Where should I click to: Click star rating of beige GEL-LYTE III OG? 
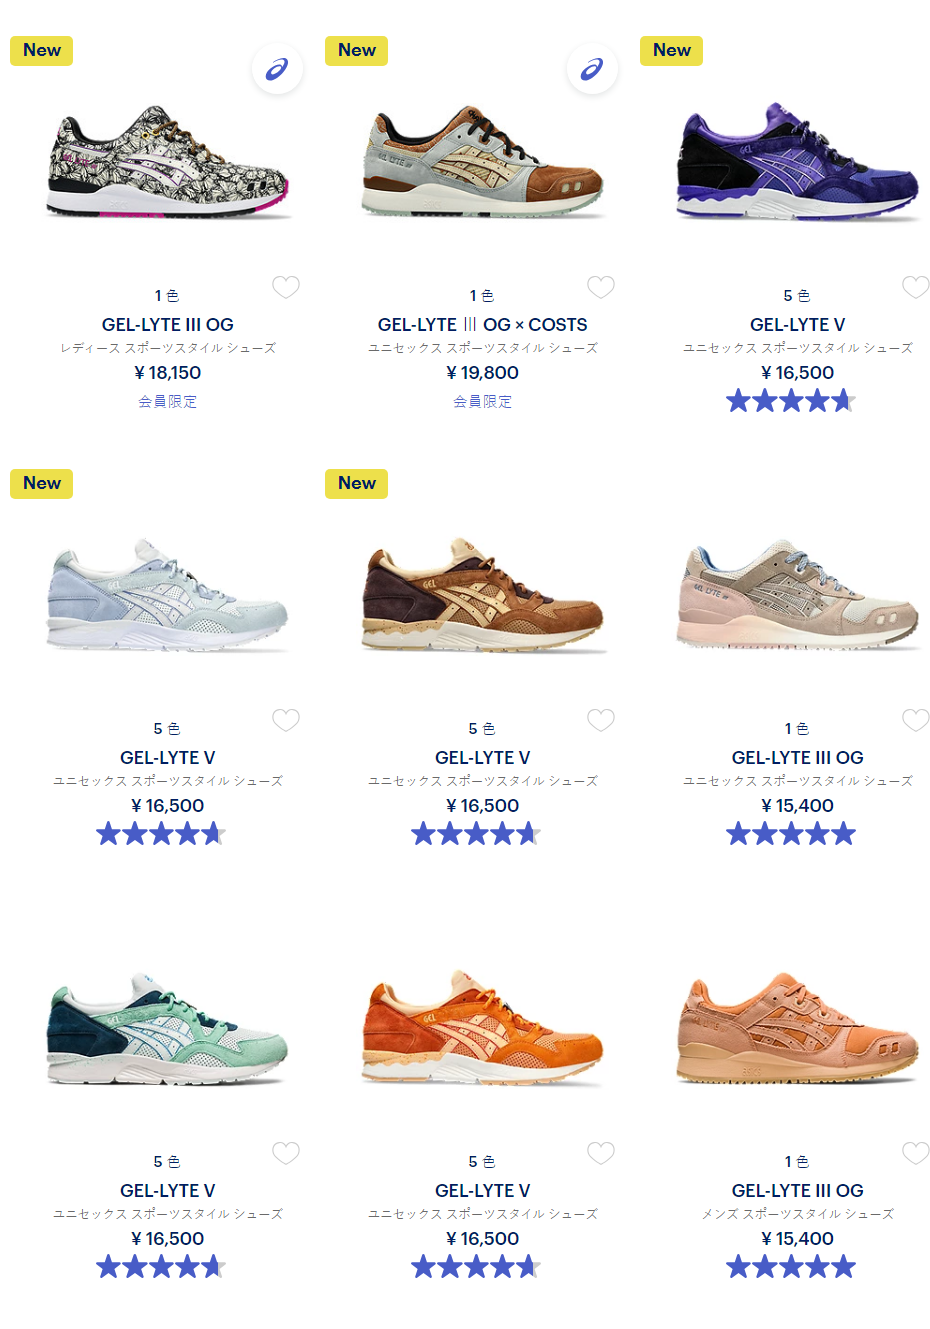tap(791, 834)
